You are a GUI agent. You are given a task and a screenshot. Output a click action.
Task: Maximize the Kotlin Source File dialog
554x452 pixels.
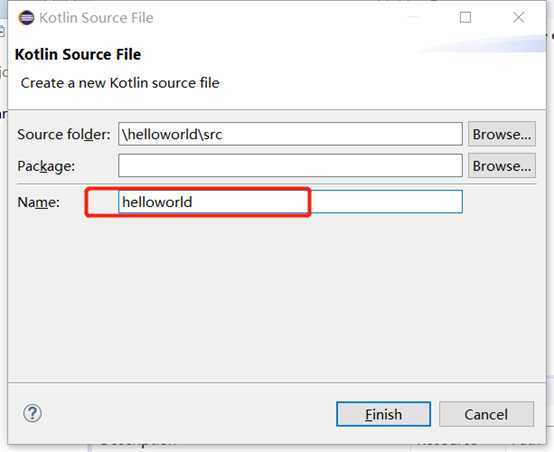pyautogui.click(x=465, y=17)
